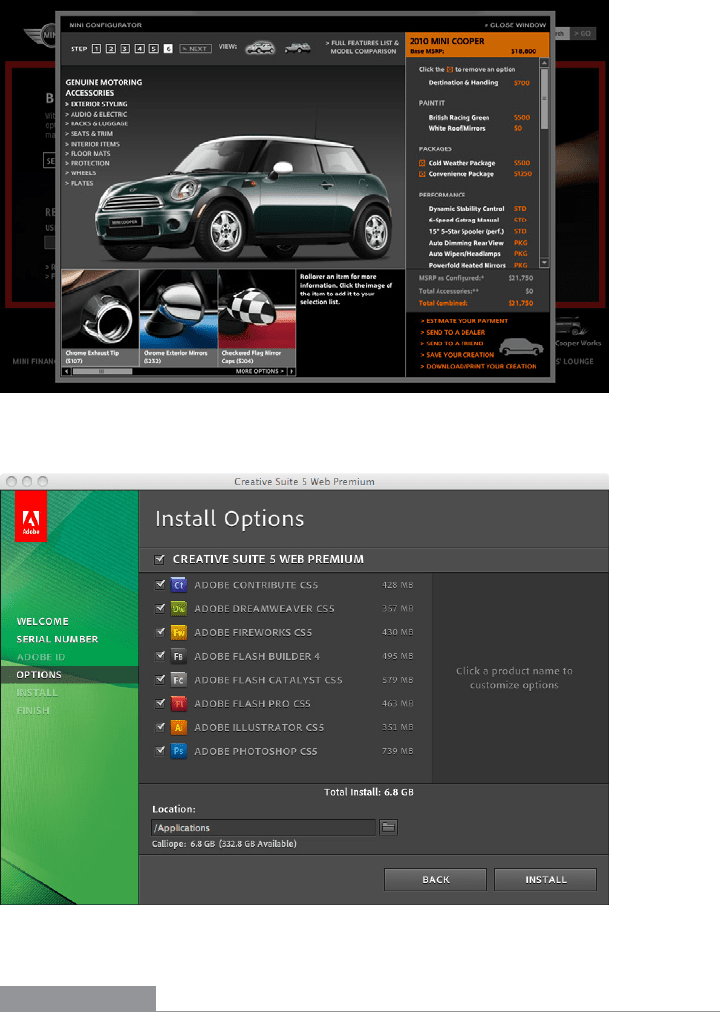Click the Photoshop CS5 product icon
720x1012 pixels.
pyautogui.click(x=179, y=751)
